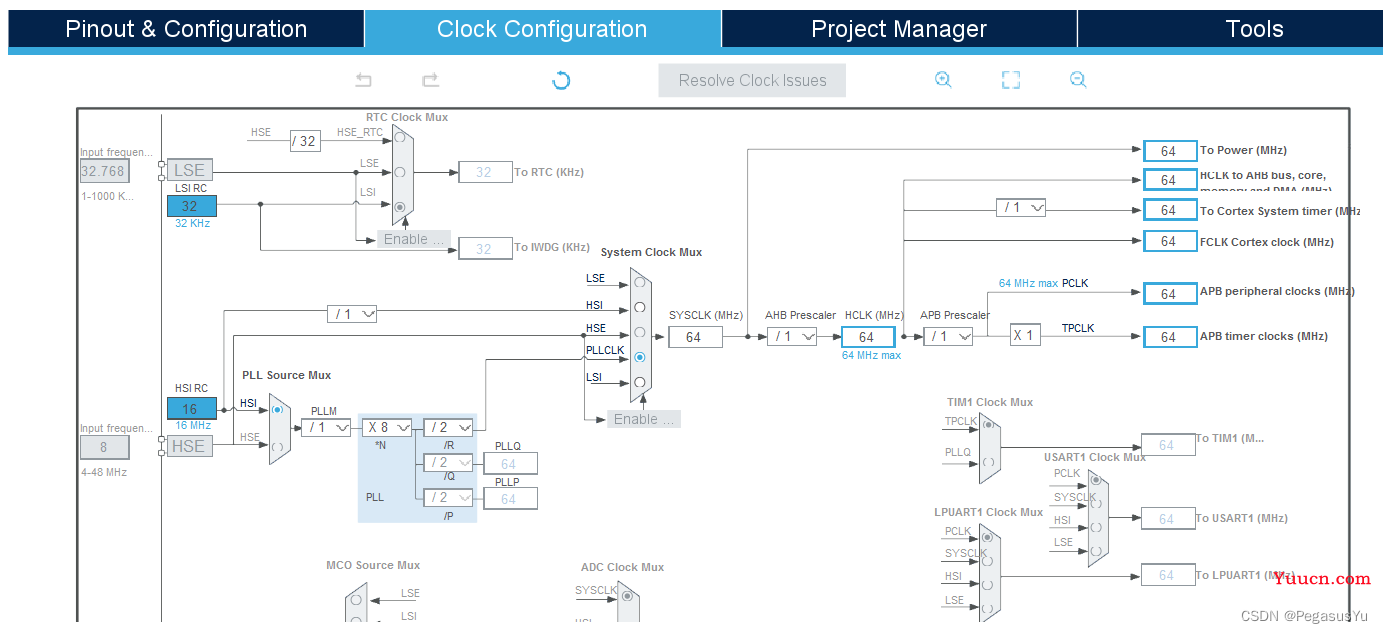Image resolution: width=1383 pixels, height=633 pixels.
Task: Select HSI in LPUART1 Clock Mux
Action: pyautogui.click(x=988, y=584)
